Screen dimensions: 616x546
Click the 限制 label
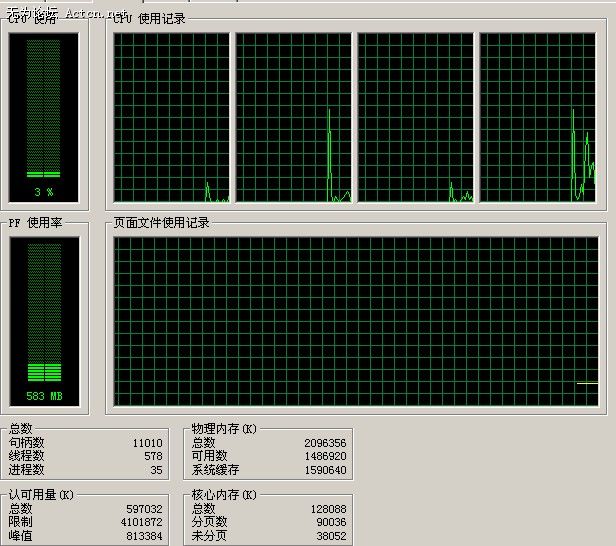tap(20, 522)
